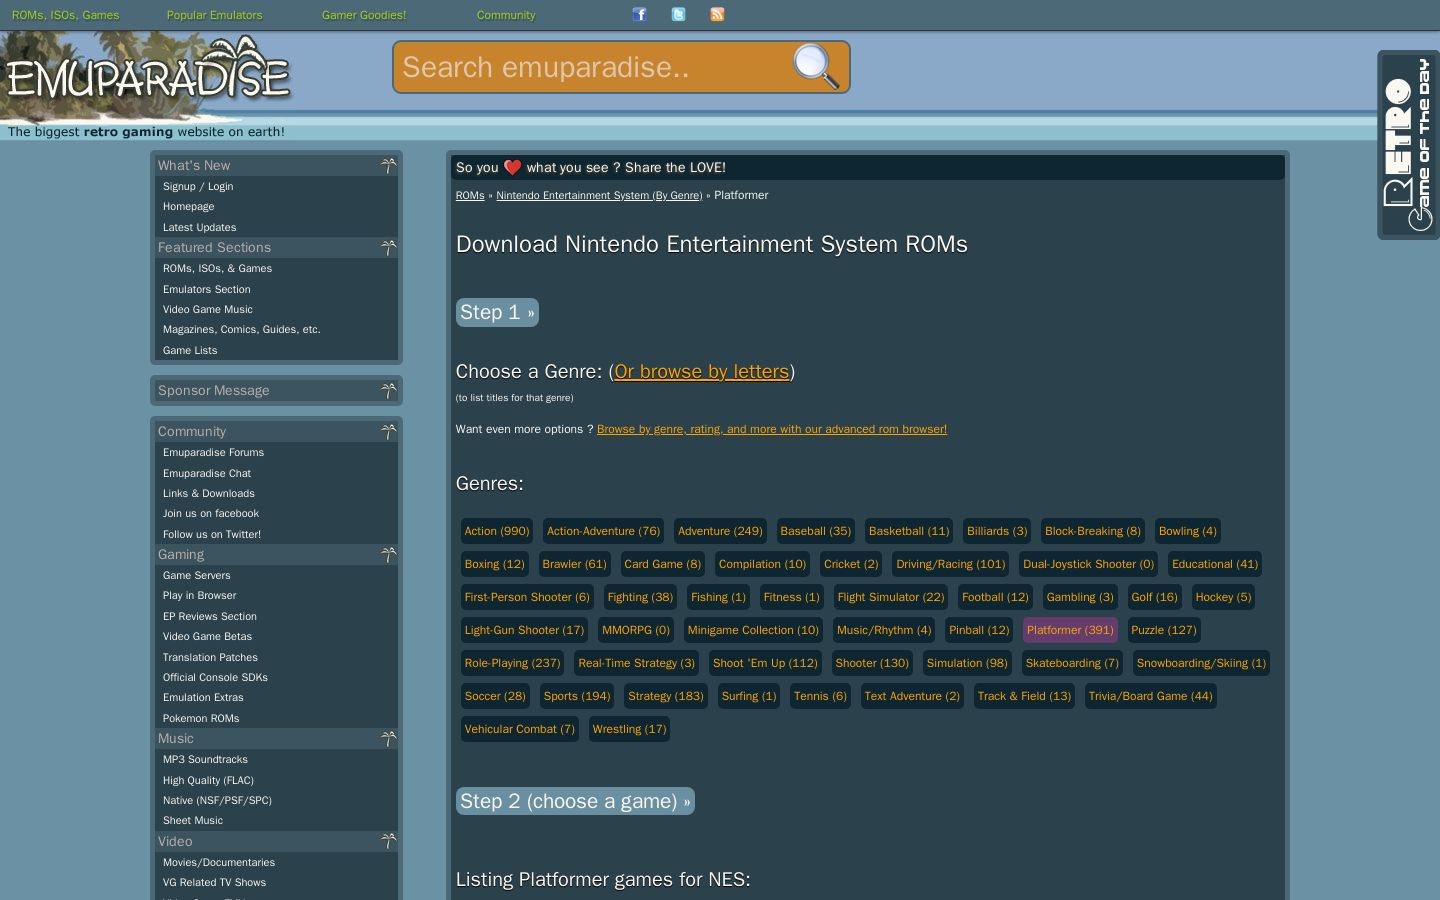1440x900 pixels.
Task: Focus the Search emuparadise field
Action: click(x=592, y=67)
